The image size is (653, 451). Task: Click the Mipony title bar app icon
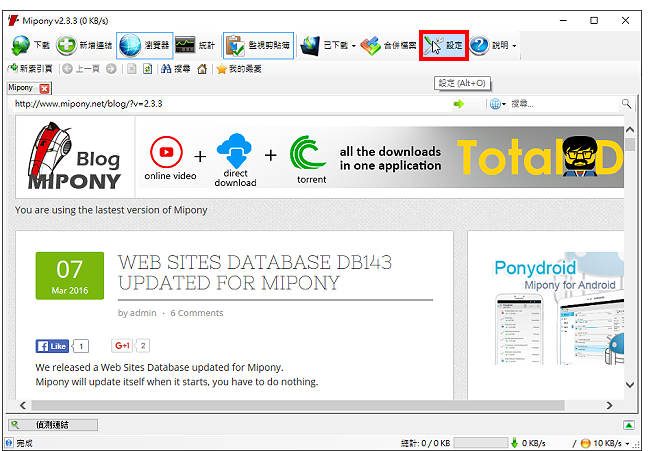point(13,20)
